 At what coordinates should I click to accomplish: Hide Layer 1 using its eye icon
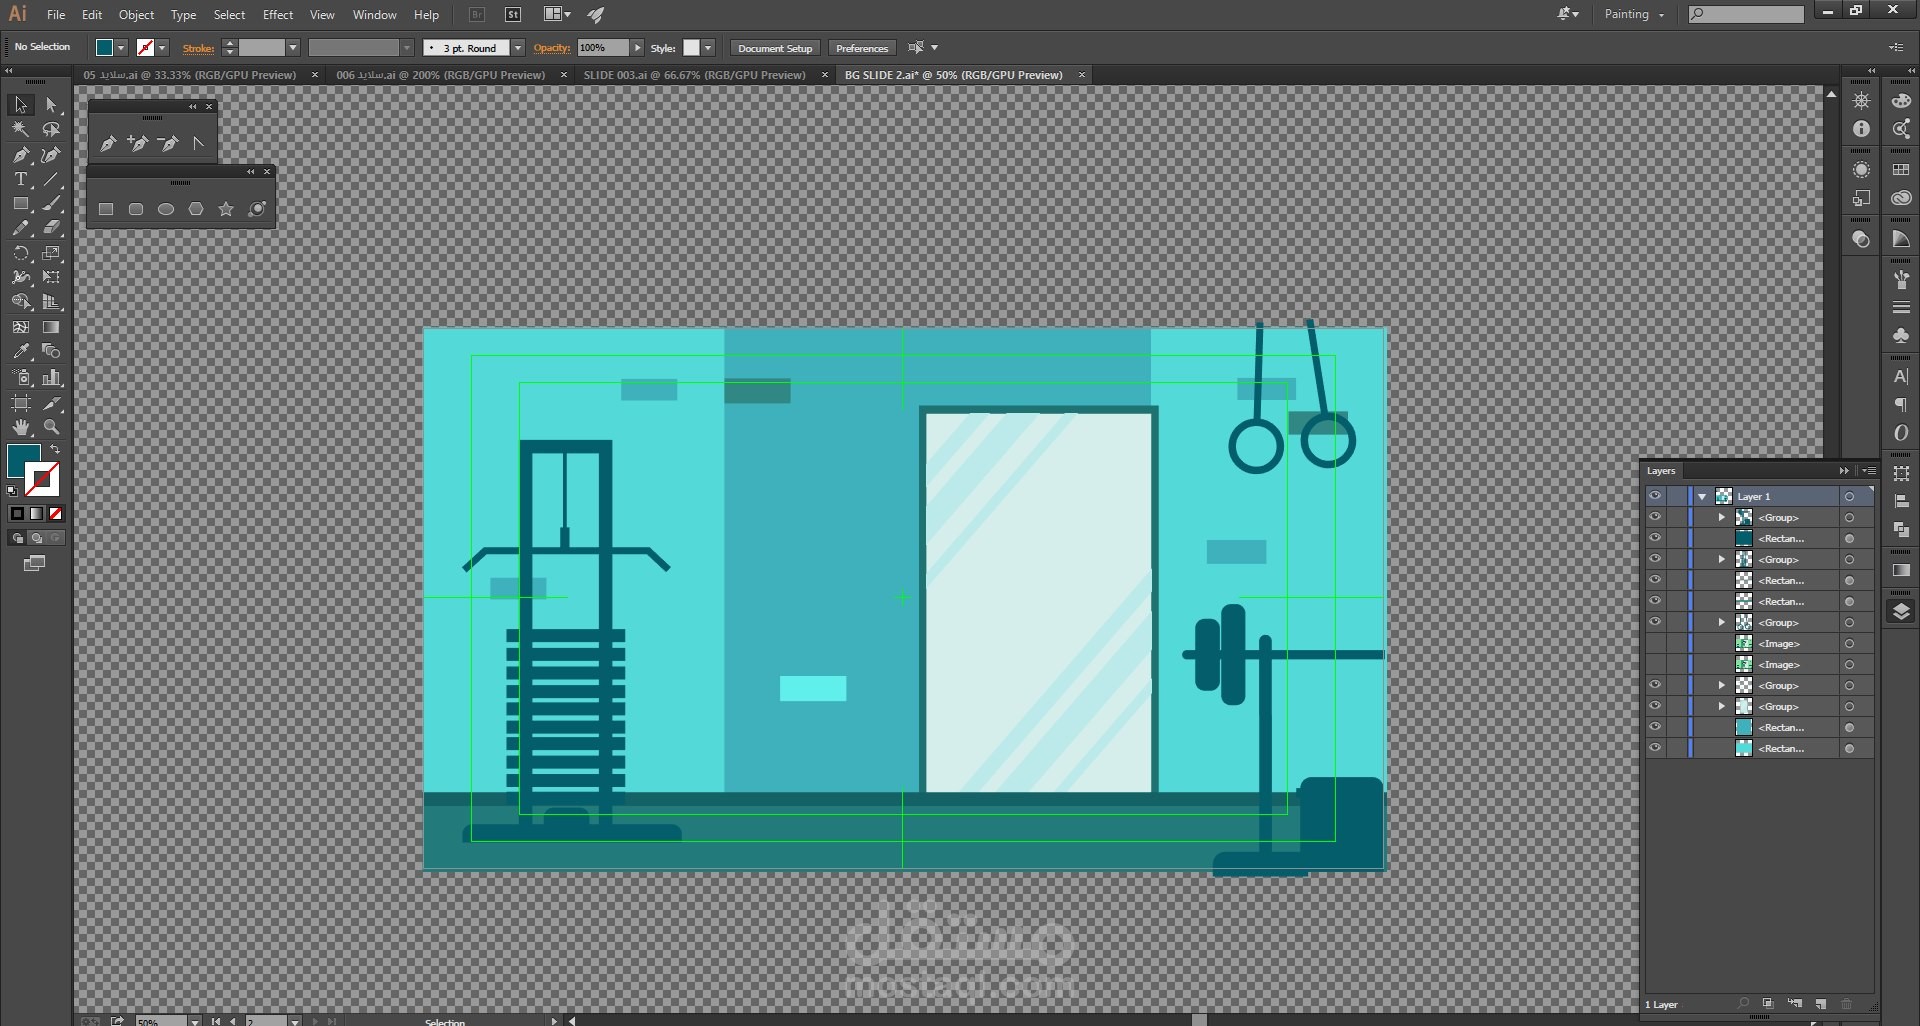(1655, 496)
